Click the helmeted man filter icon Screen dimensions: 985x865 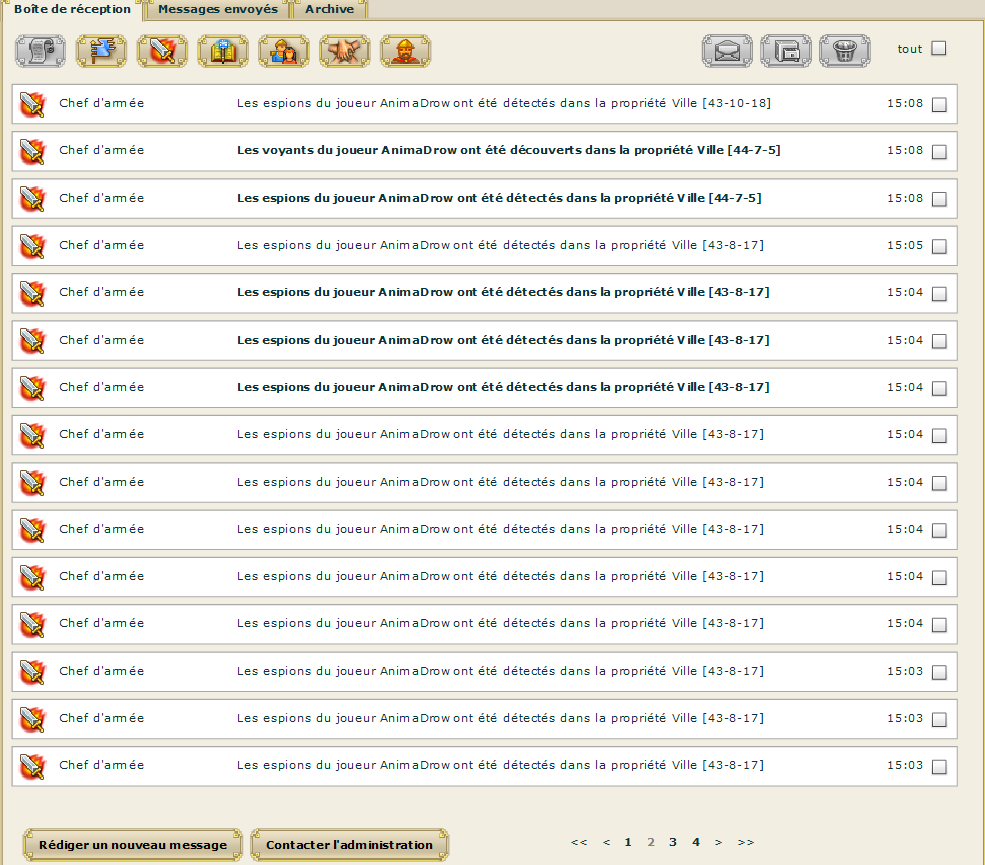tap(406, 51)
